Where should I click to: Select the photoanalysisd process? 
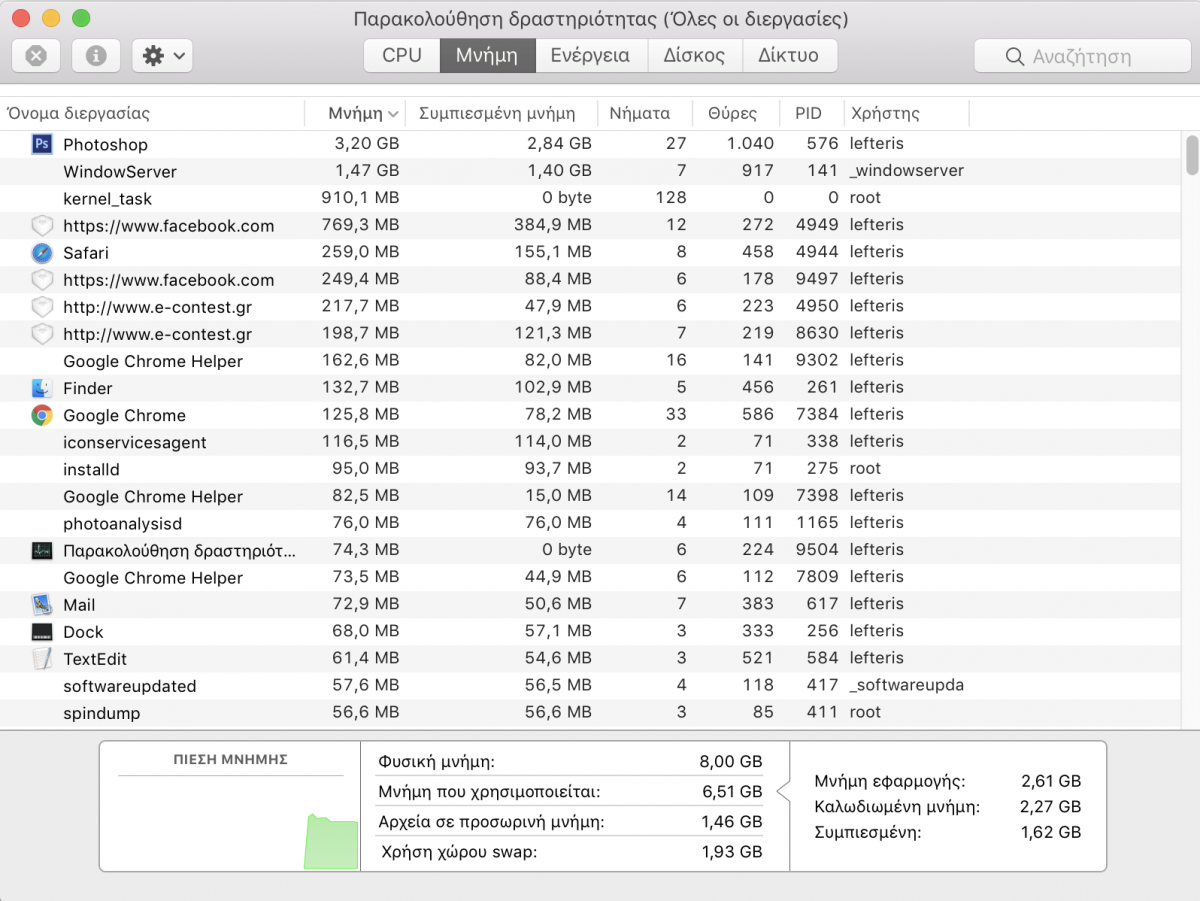590,522
